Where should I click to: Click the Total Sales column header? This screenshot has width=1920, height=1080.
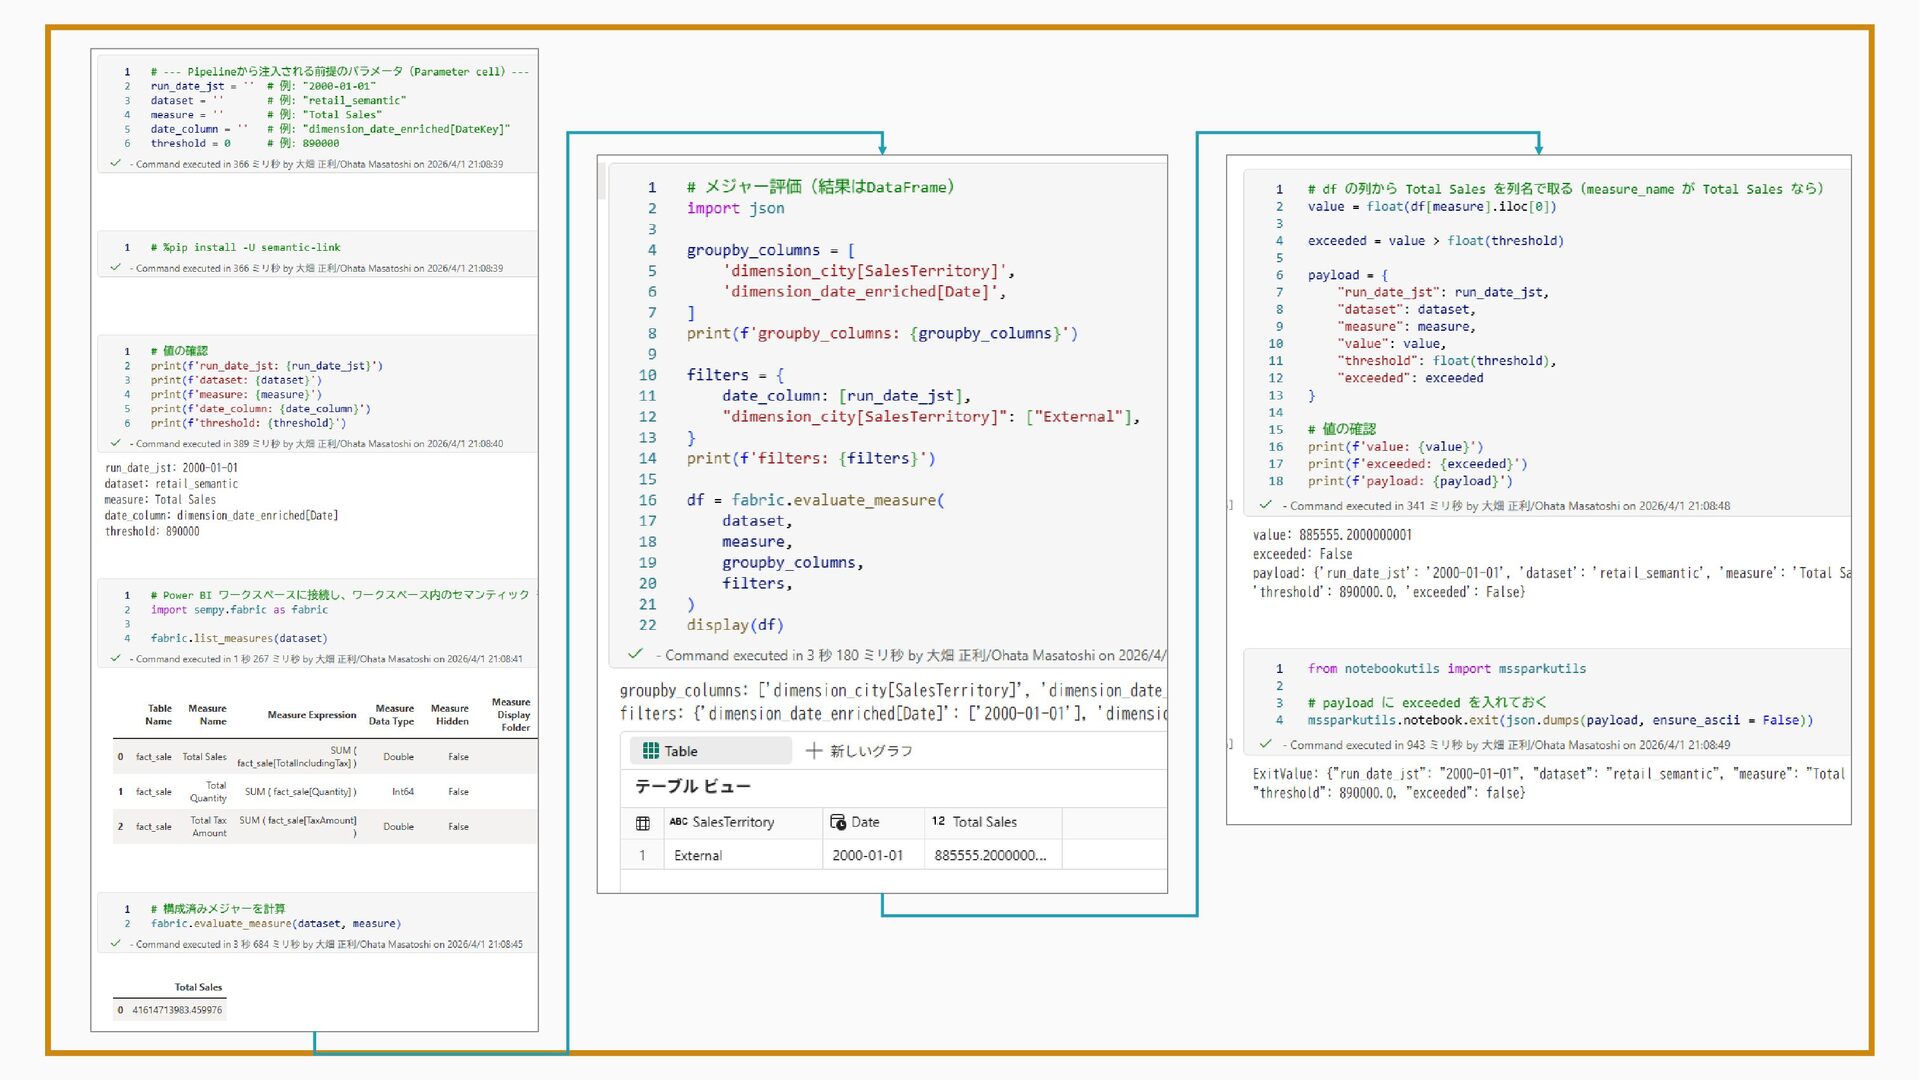984,822
